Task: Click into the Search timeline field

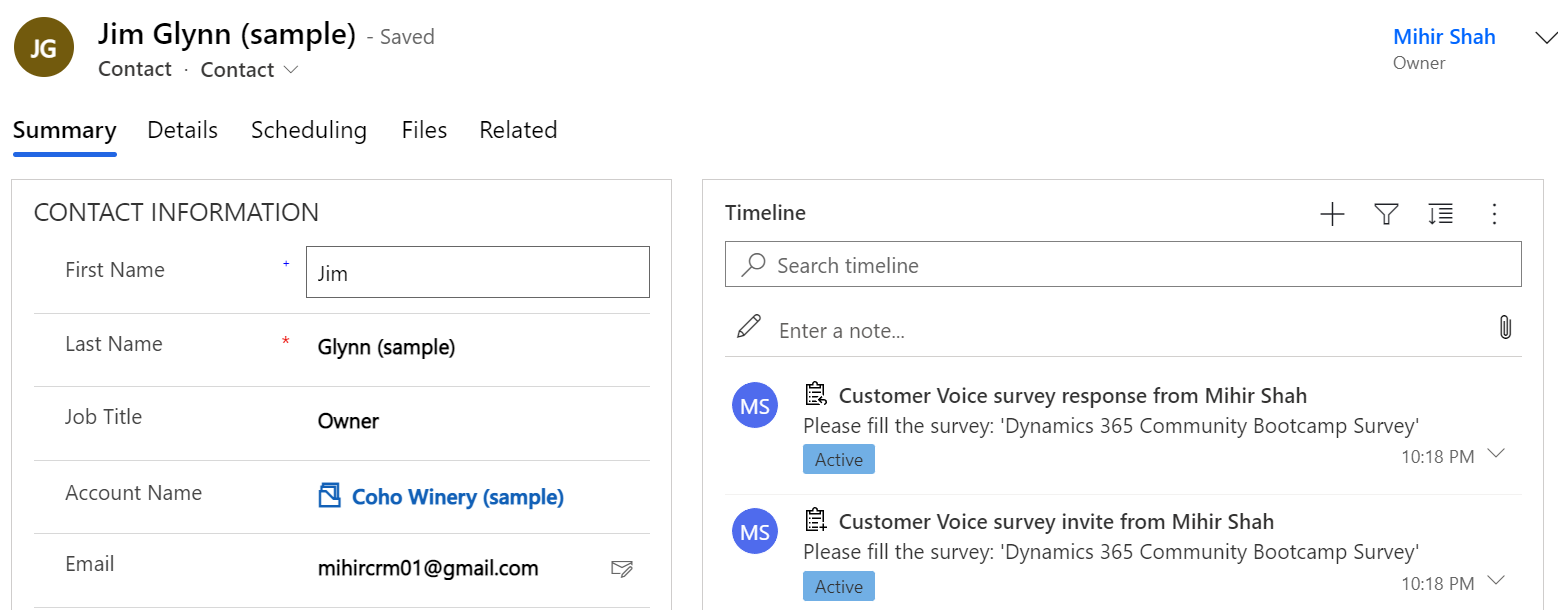Action: (x=1122, y=265)
